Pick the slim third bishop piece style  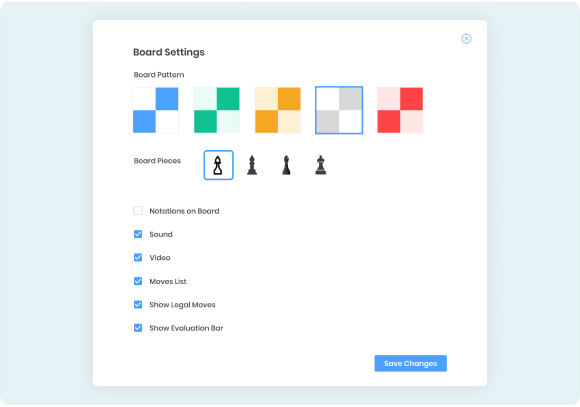(x=286, y=165)
